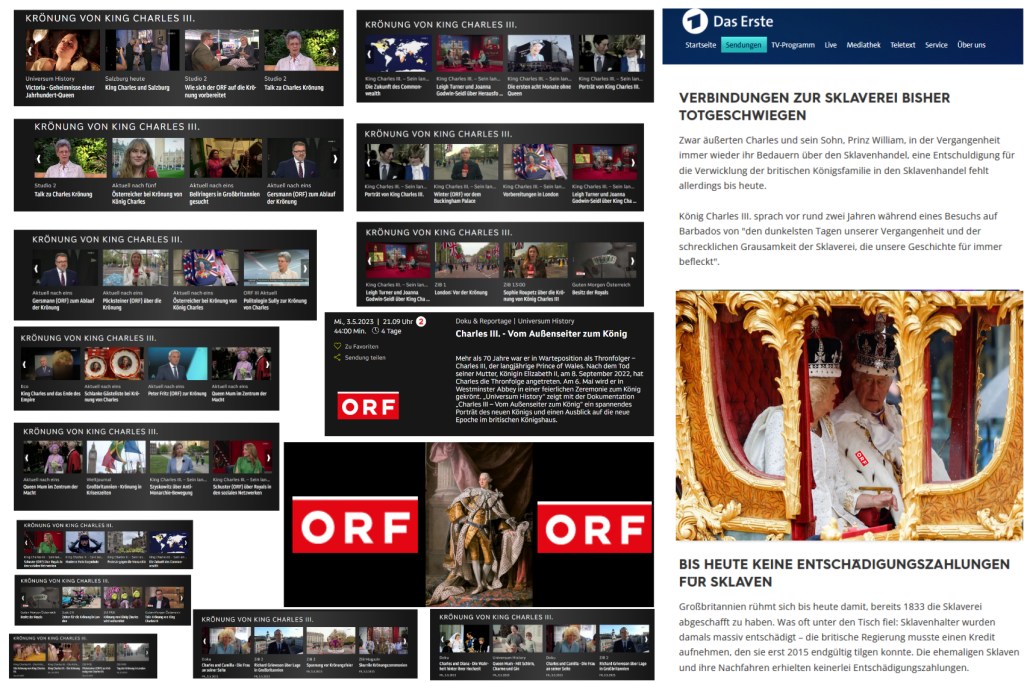The height and width of the screenshot is (683, 1024).
Task: Click the small ORF logo under Sendung teilen
Action: (x=367, y=405)
